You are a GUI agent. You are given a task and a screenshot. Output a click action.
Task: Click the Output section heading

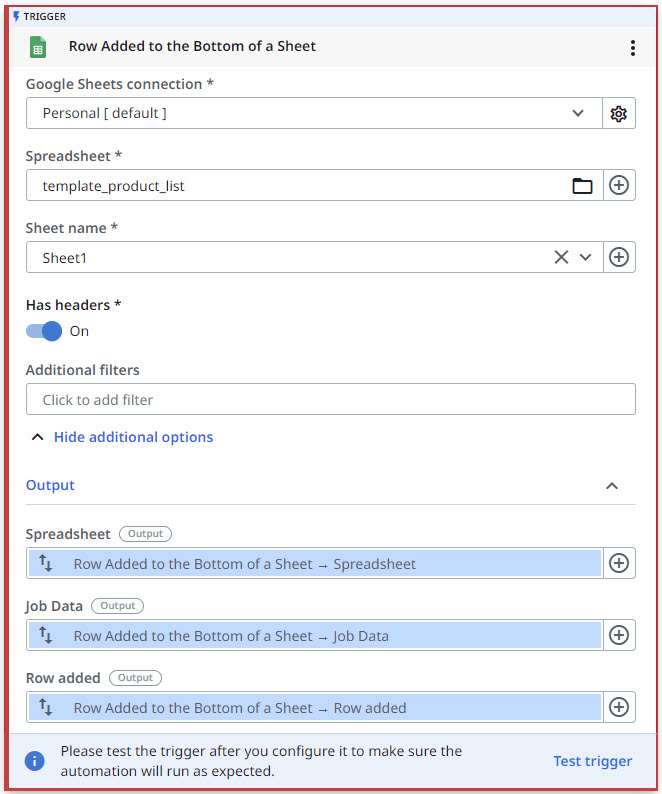point(50,485)
